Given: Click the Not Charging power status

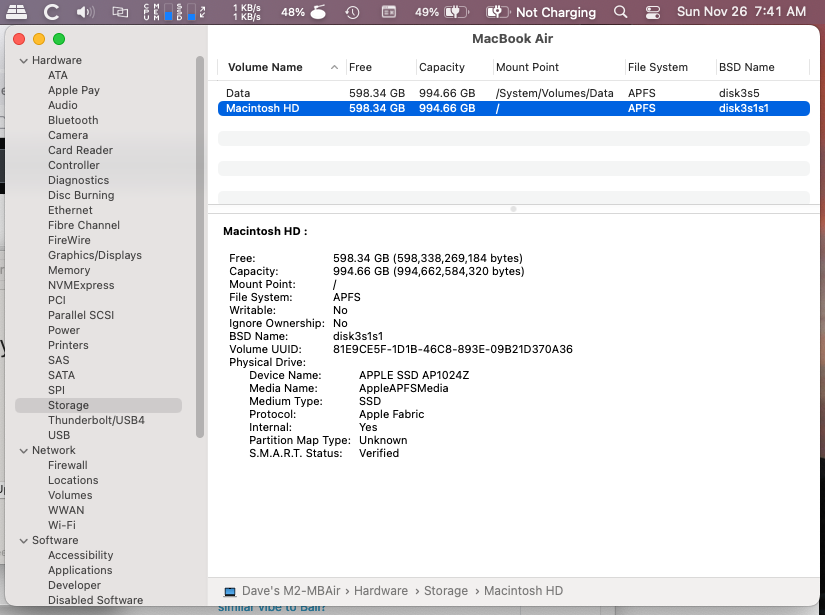Looking at the screenshot, I should pos(541,12).
